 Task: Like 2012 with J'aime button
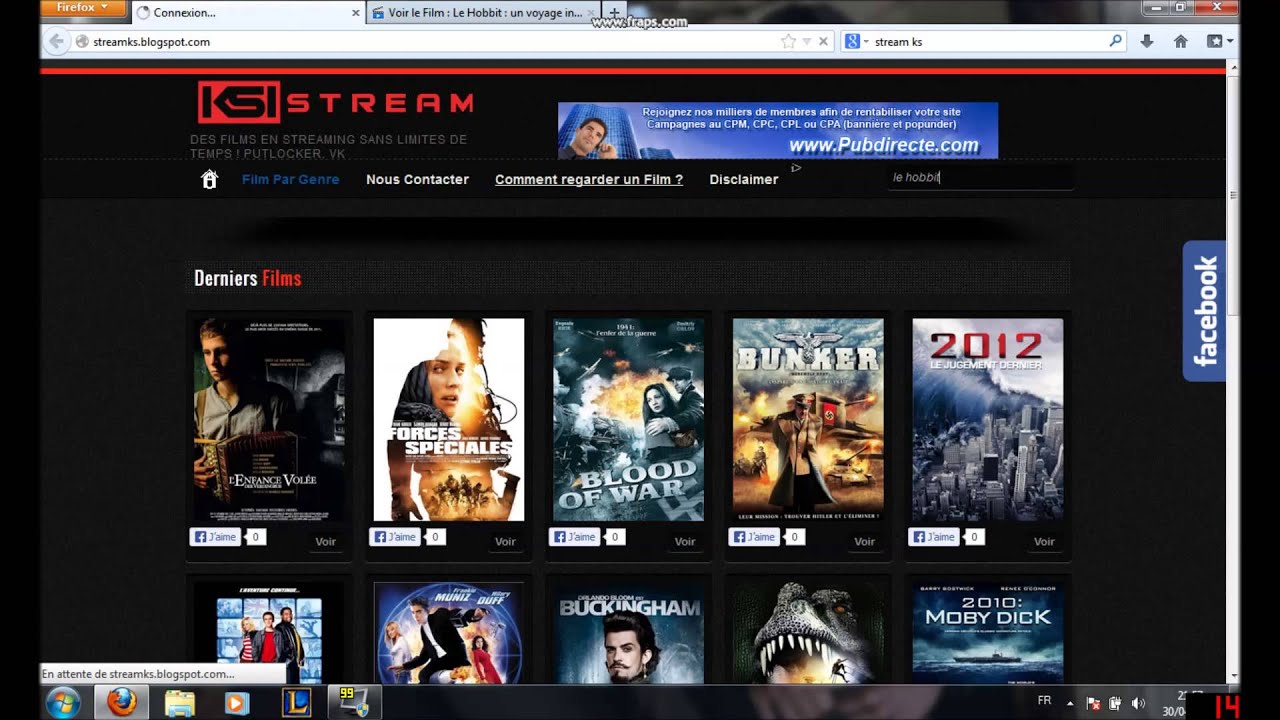[x=934, y=537]
